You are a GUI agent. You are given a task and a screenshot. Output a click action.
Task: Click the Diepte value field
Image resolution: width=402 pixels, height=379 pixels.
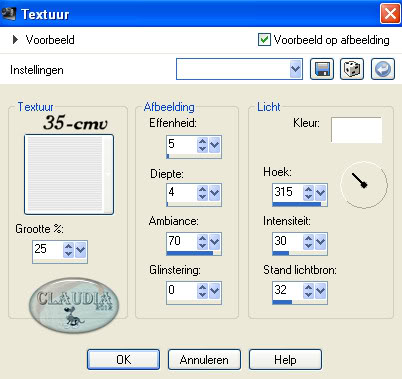(182, 192)
